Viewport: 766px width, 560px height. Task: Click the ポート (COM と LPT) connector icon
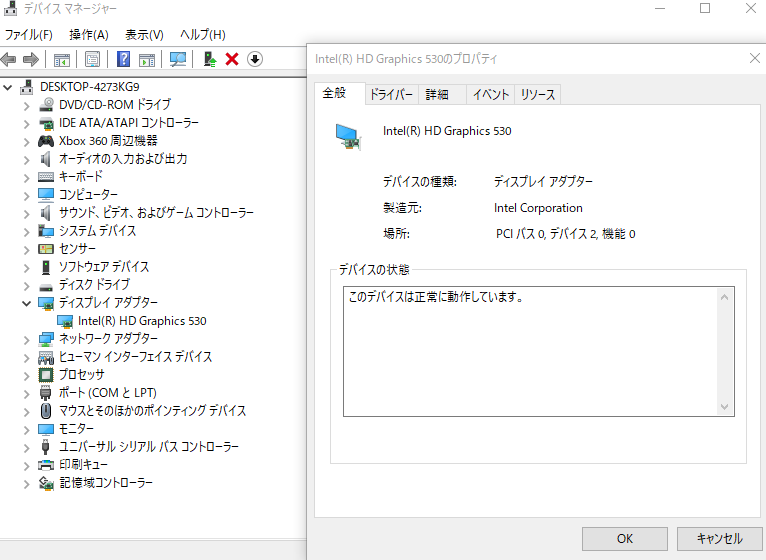click(45, 393)
